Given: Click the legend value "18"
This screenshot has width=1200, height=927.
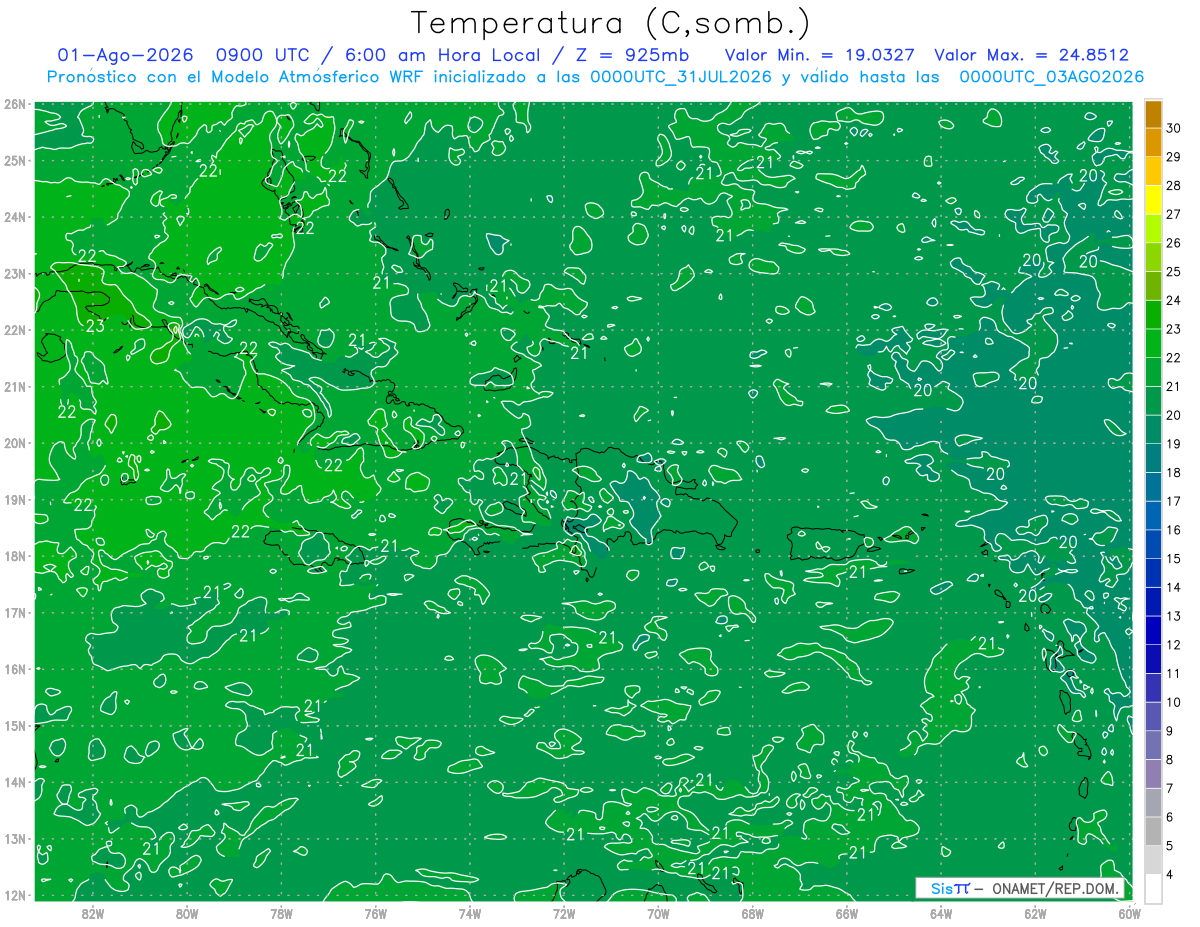Looking at the screenshot, I should (x=1173, y=473).
